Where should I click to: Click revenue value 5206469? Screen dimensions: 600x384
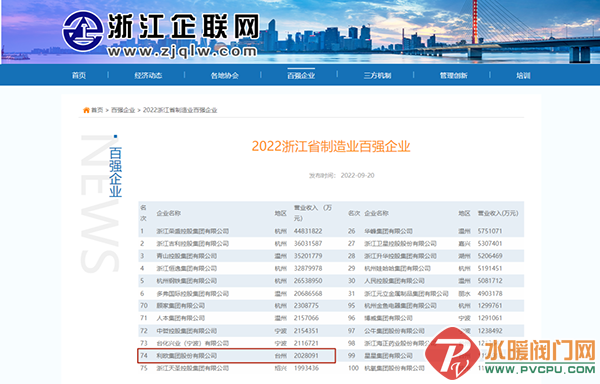point(490,255)
